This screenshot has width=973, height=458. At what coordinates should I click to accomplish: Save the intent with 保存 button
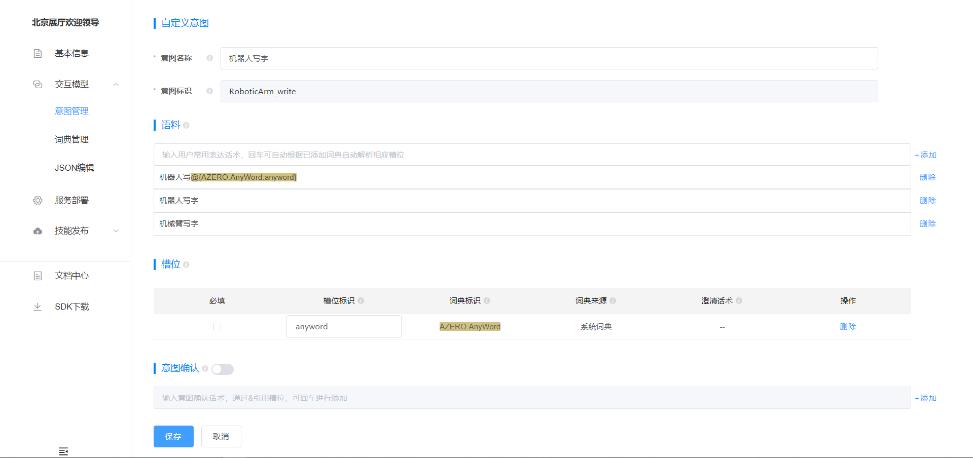[173, 436]
